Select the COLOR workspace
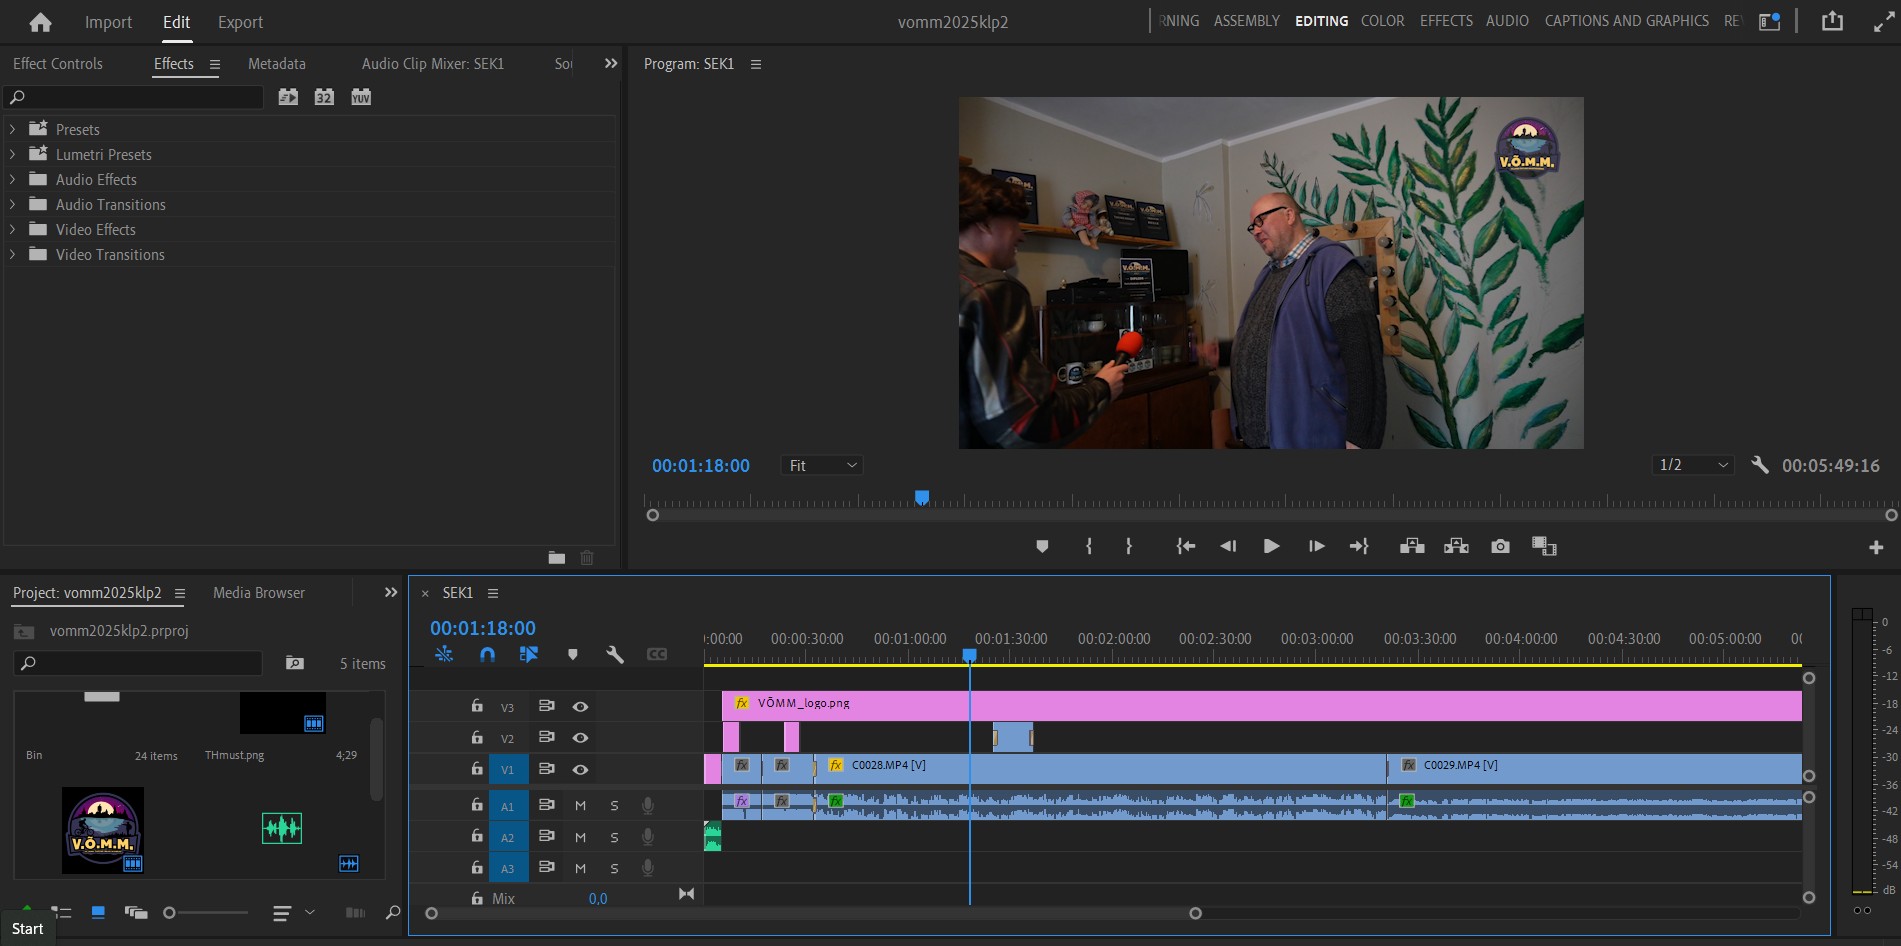The width and height of the screenshot is (1901, 946). tap(1382, 21)
